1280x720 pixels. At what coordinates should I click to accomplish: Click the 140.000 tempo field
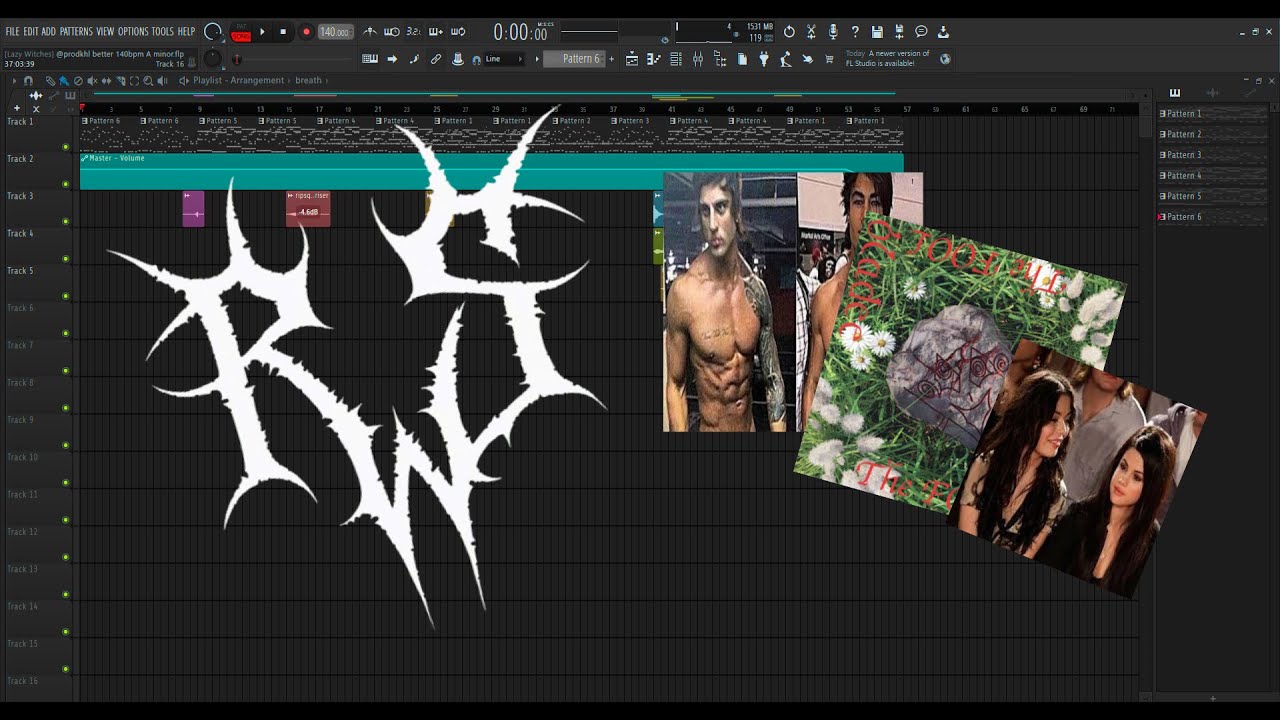click(x=335, y=32)
